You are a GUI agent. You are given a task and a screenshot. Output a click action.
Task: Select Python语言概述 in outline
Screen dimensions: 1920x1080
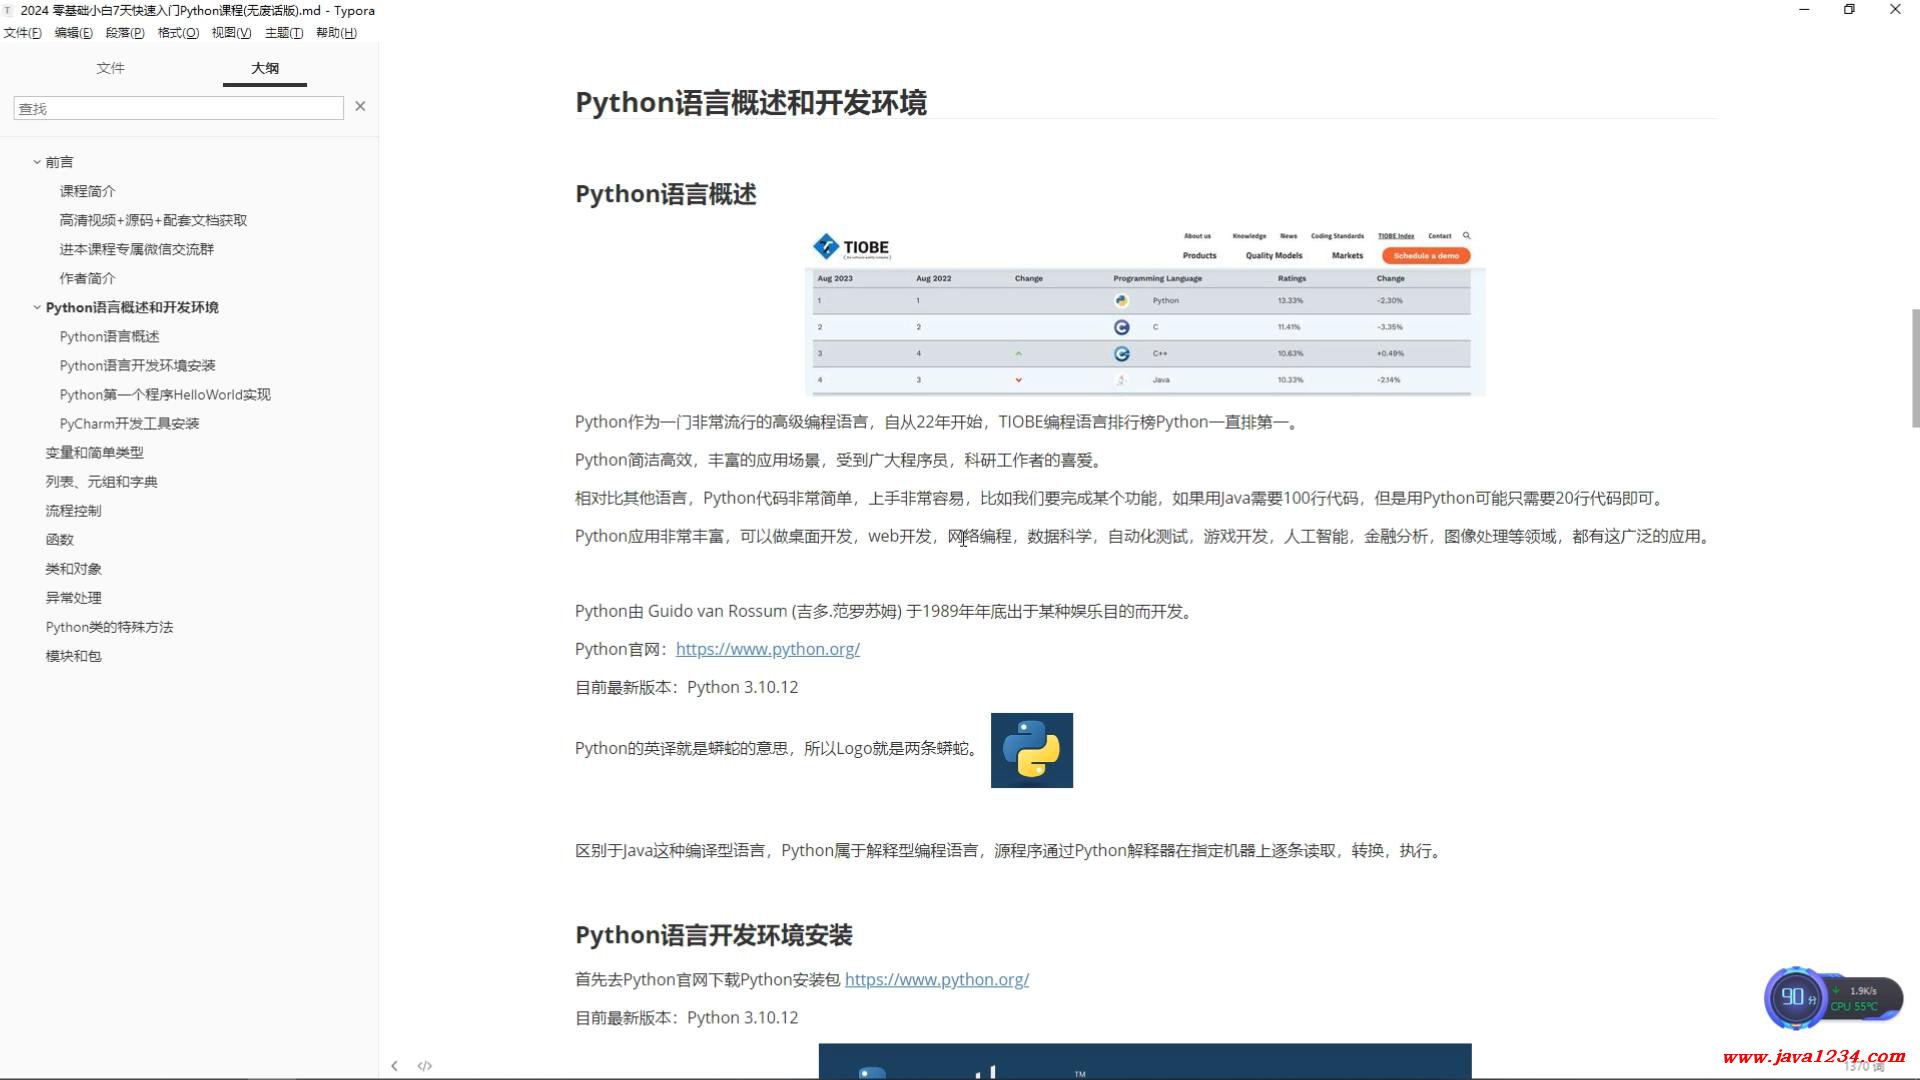109,336
